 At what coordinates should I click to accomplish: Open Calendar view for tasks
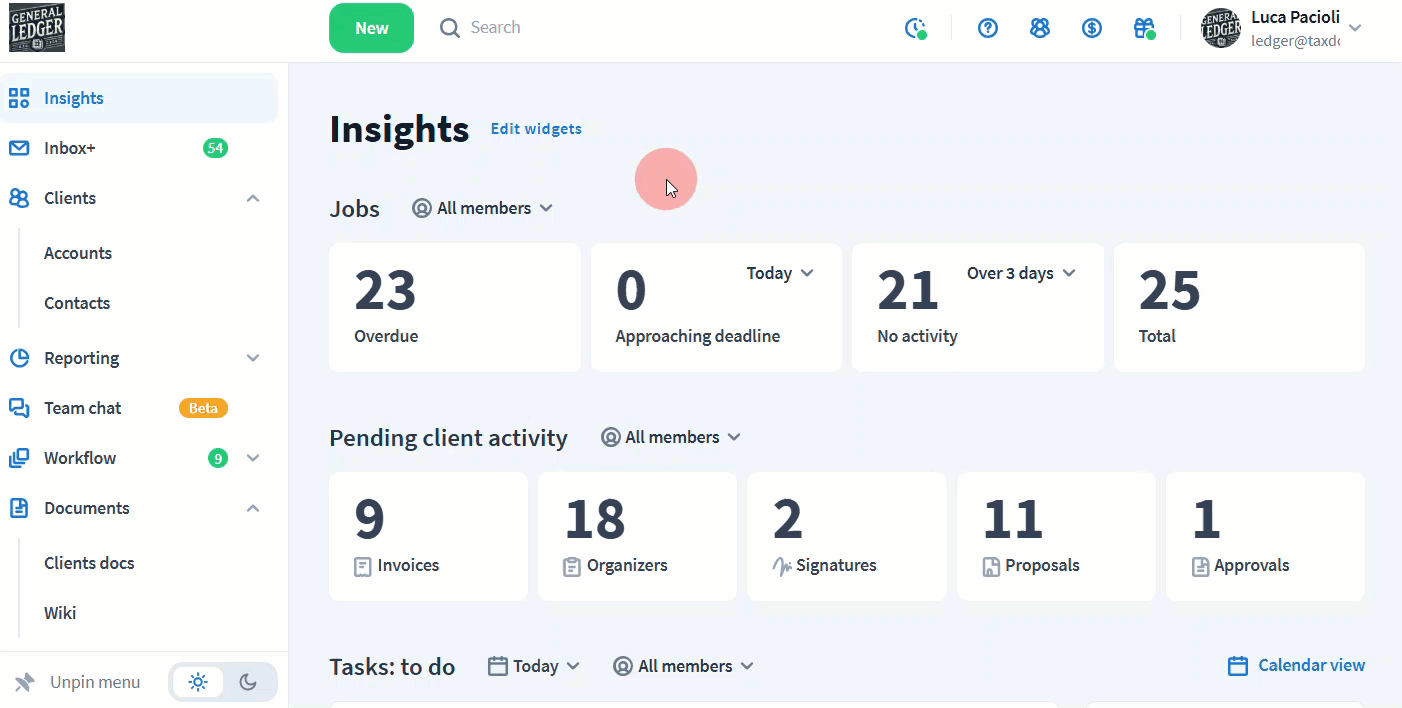click(1296, 665)
